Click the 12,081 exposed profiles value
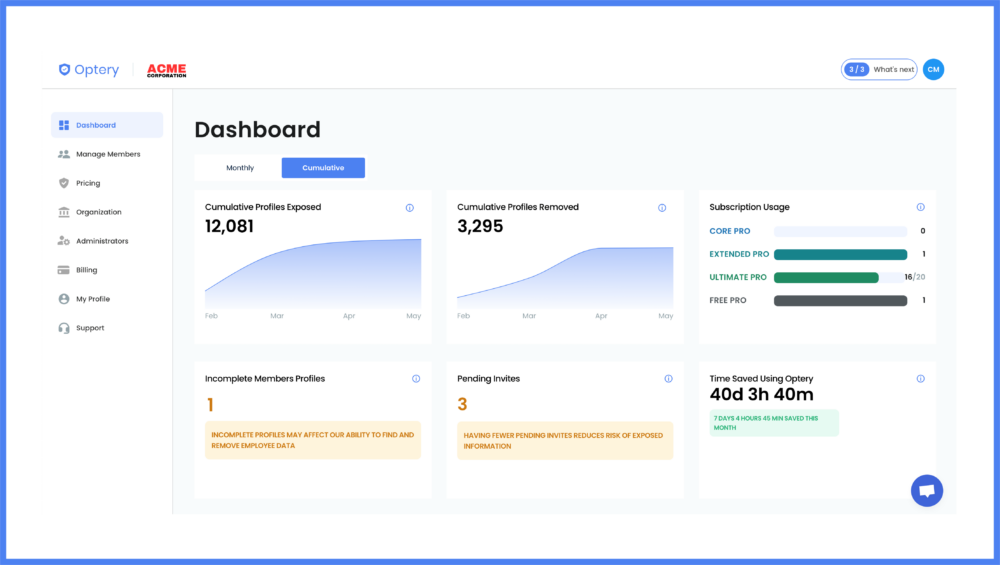Viewport: 1000px width, 565px height. click(229, 226)
